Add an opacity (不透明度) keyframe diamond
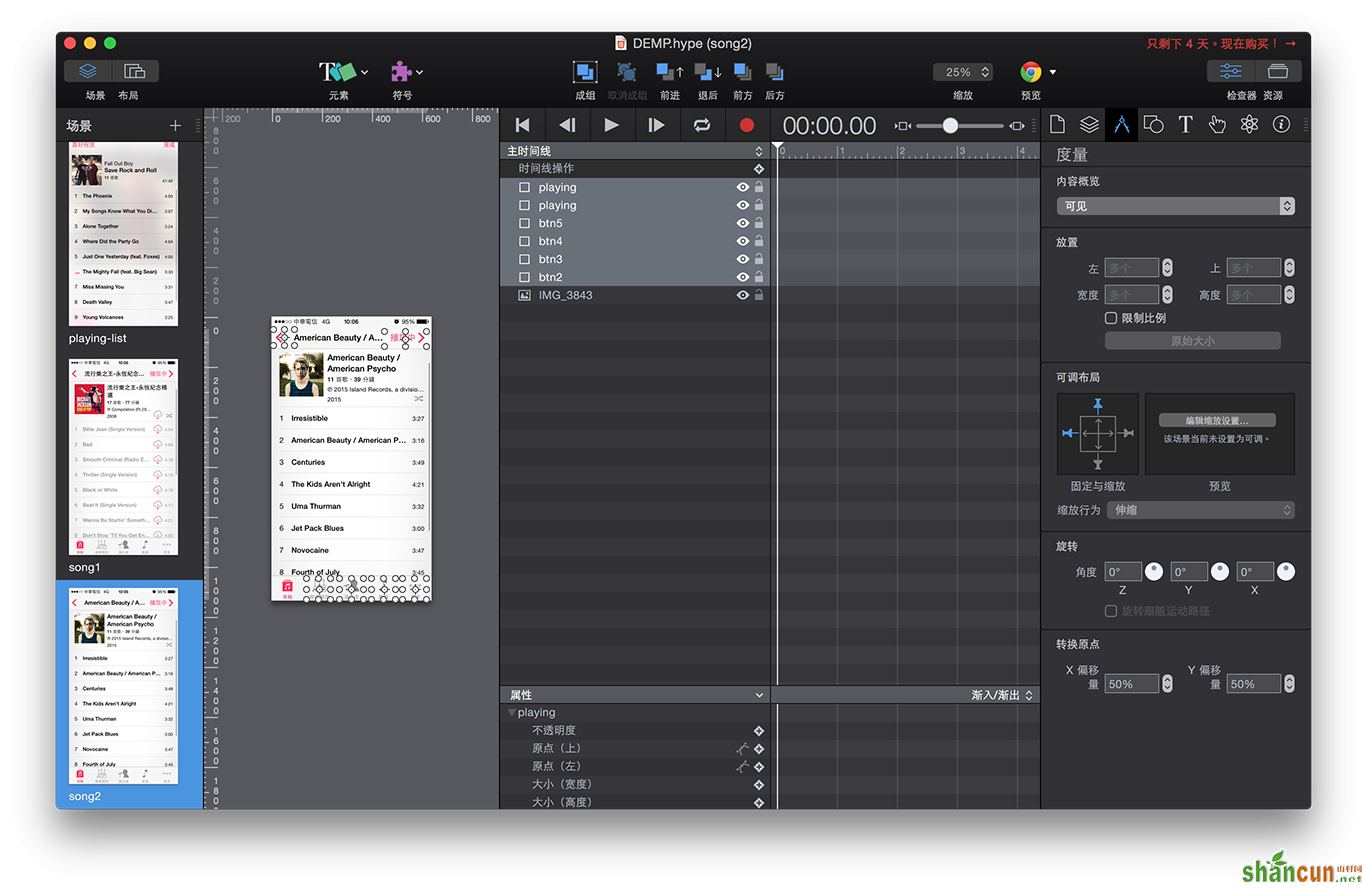 (759, 731)
